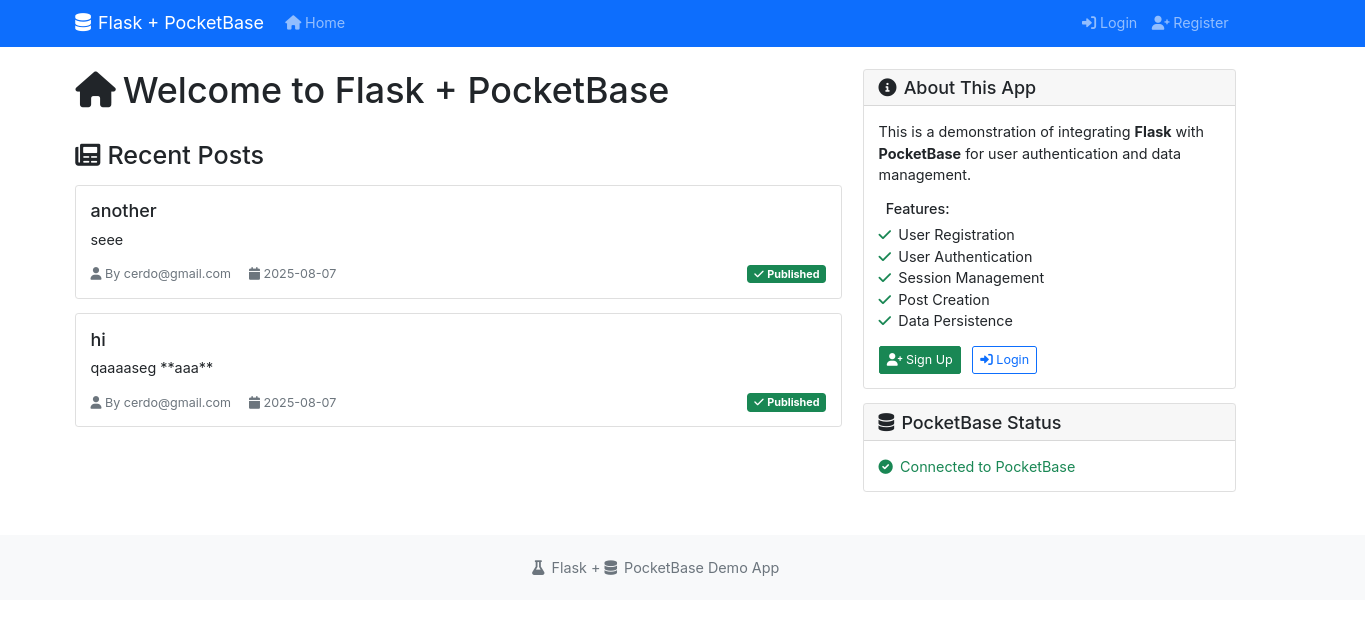Click the "Features:" label in About card

pyautogui.click(x=917, y=209)
